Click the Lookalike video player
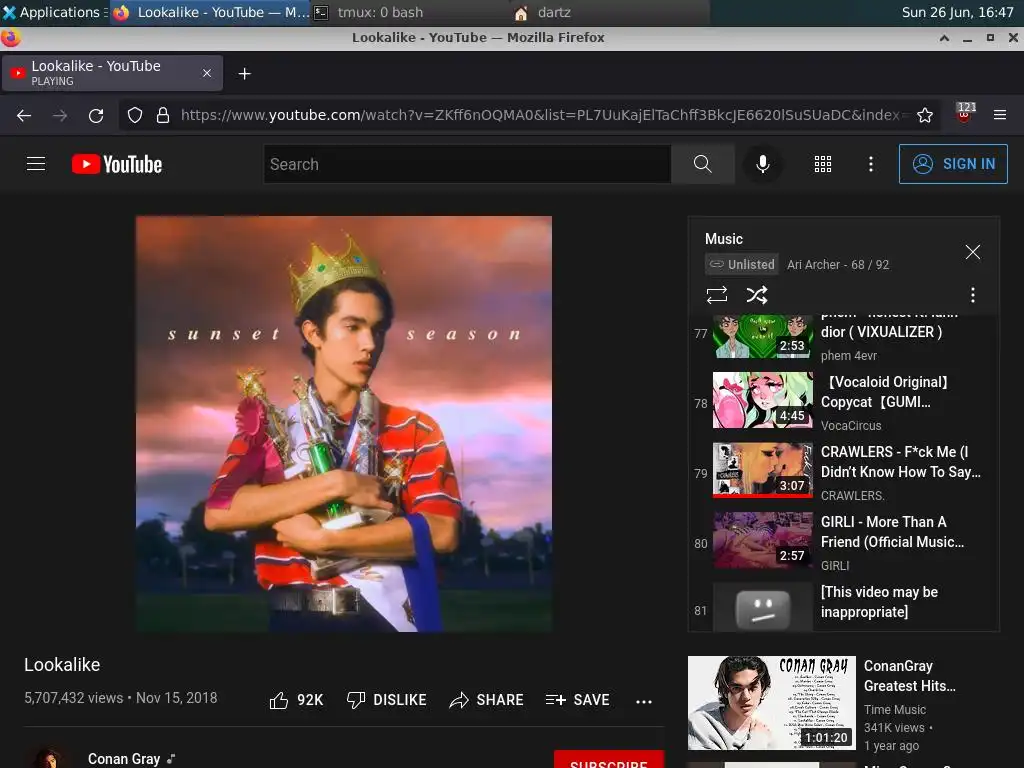 [x=344, y=424]
